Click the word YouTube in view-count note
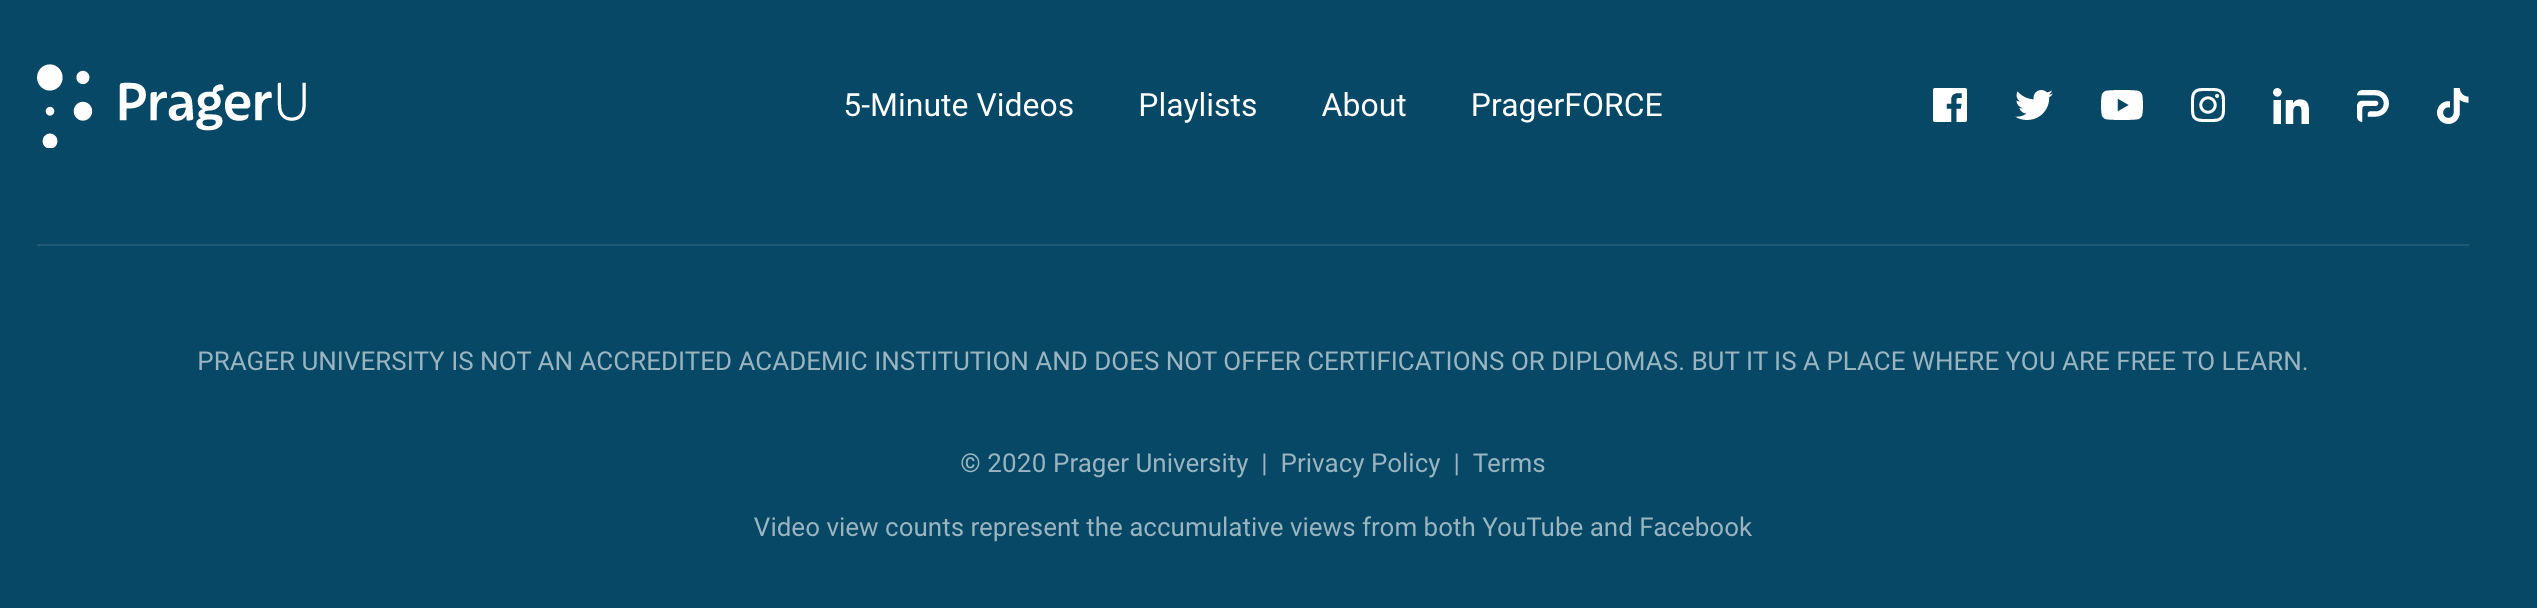This screenshot has height=608, width=2537. (1532, 527)
